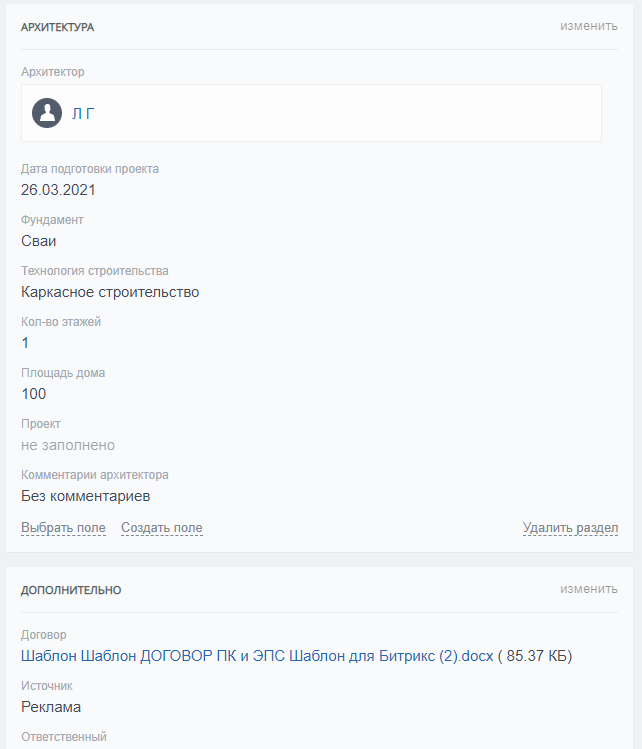
Task: Click the Площадь дома value 100
Action: pyautogui.click(x=33, y=394)
